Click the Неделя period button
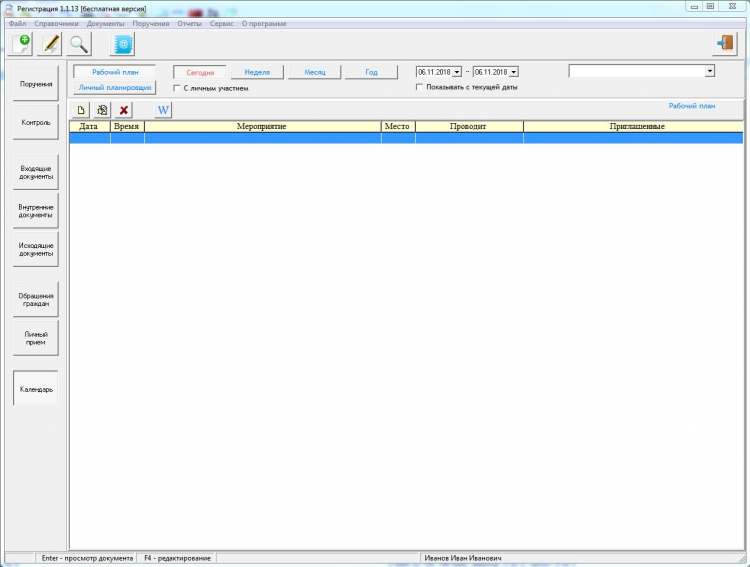750x567 pixels. pos(257,72)
